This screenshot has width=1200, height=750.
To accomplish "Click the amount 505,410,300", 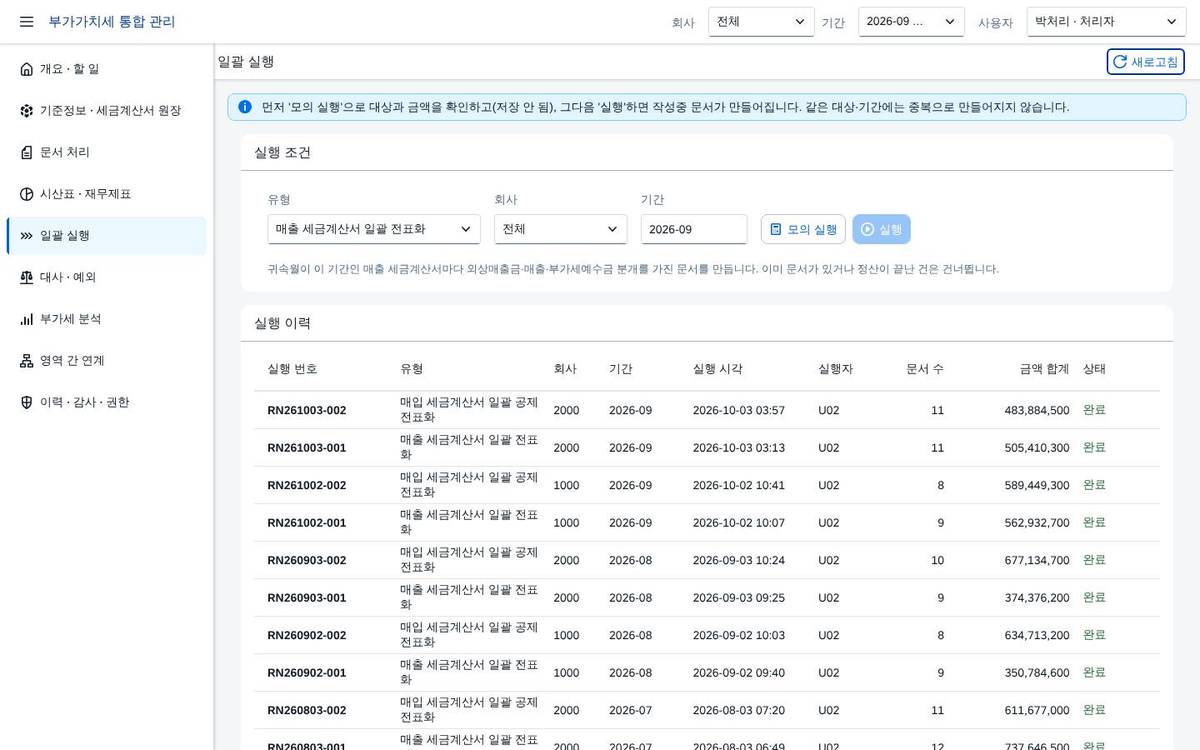I will (1037, 448).
